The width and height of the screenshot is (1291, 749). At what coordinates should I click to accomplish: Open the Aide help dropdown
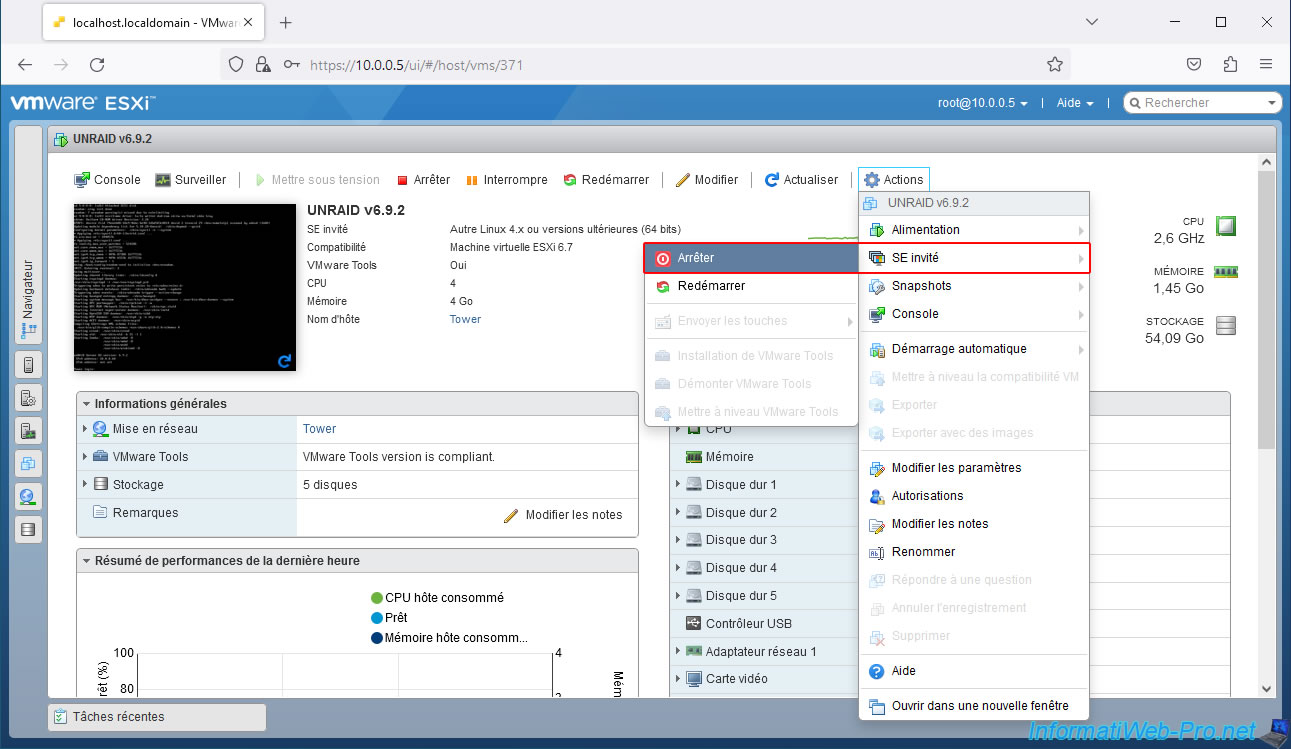[1074, 103]
